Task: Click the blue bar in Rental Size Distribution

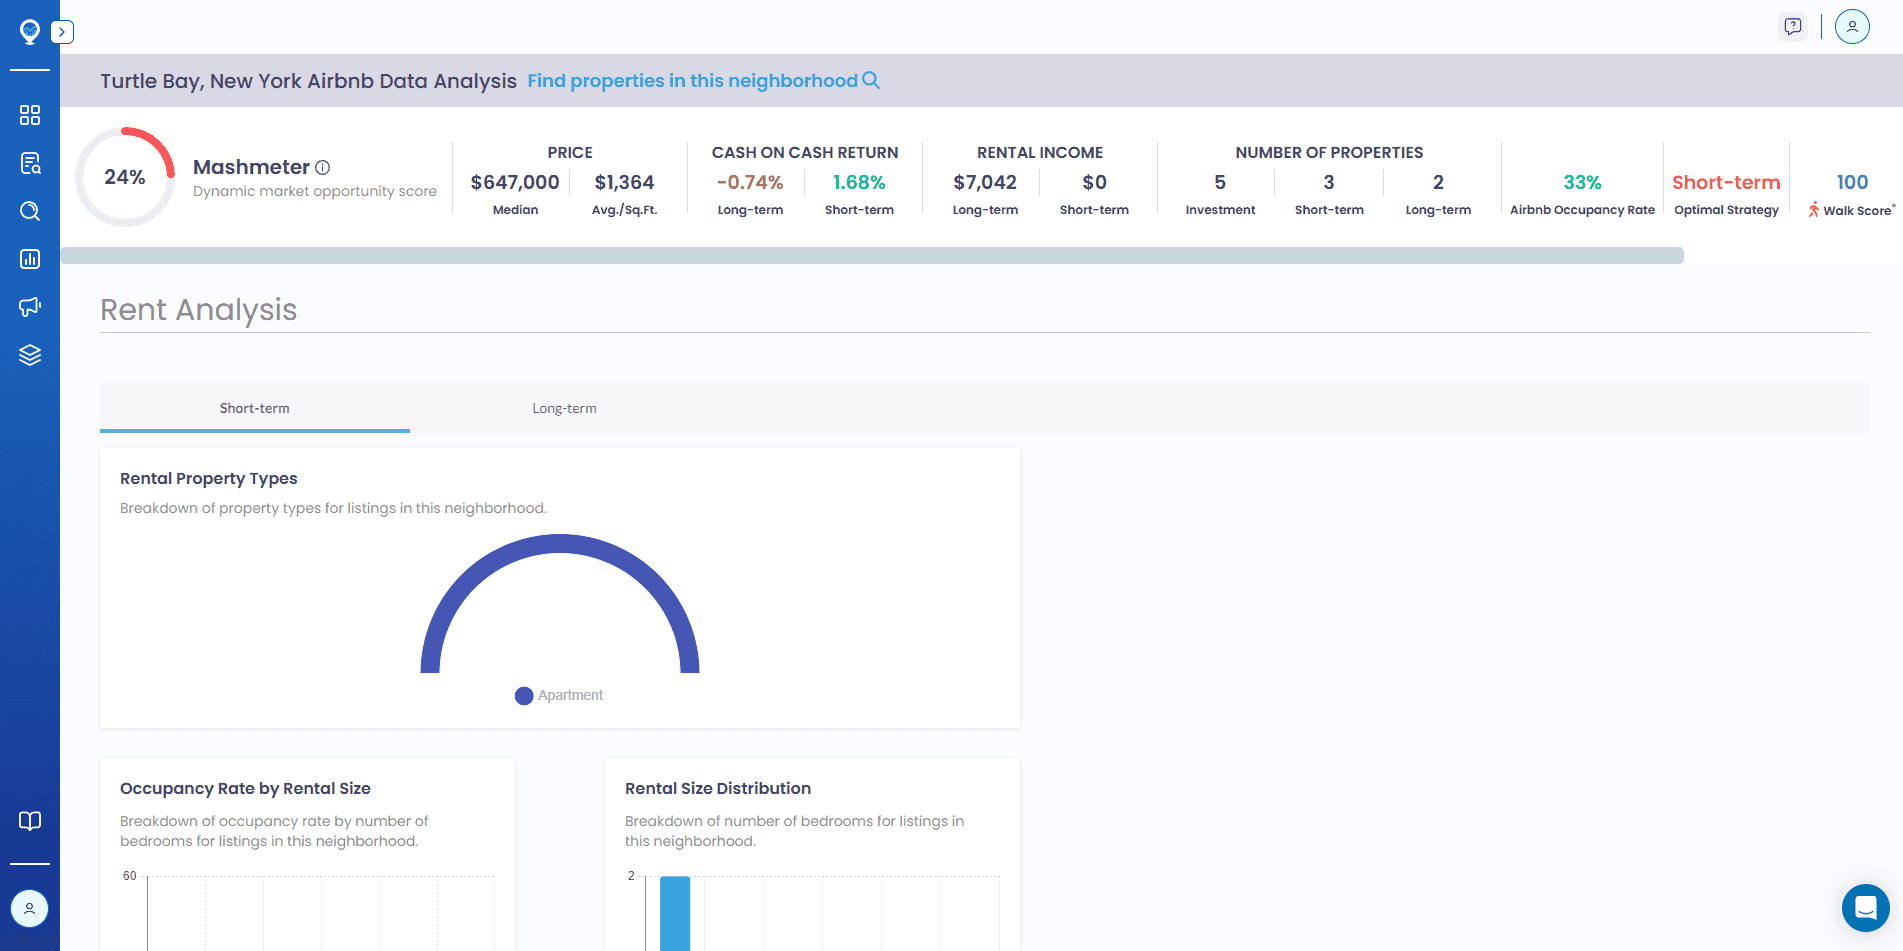Action: point(675,913)
